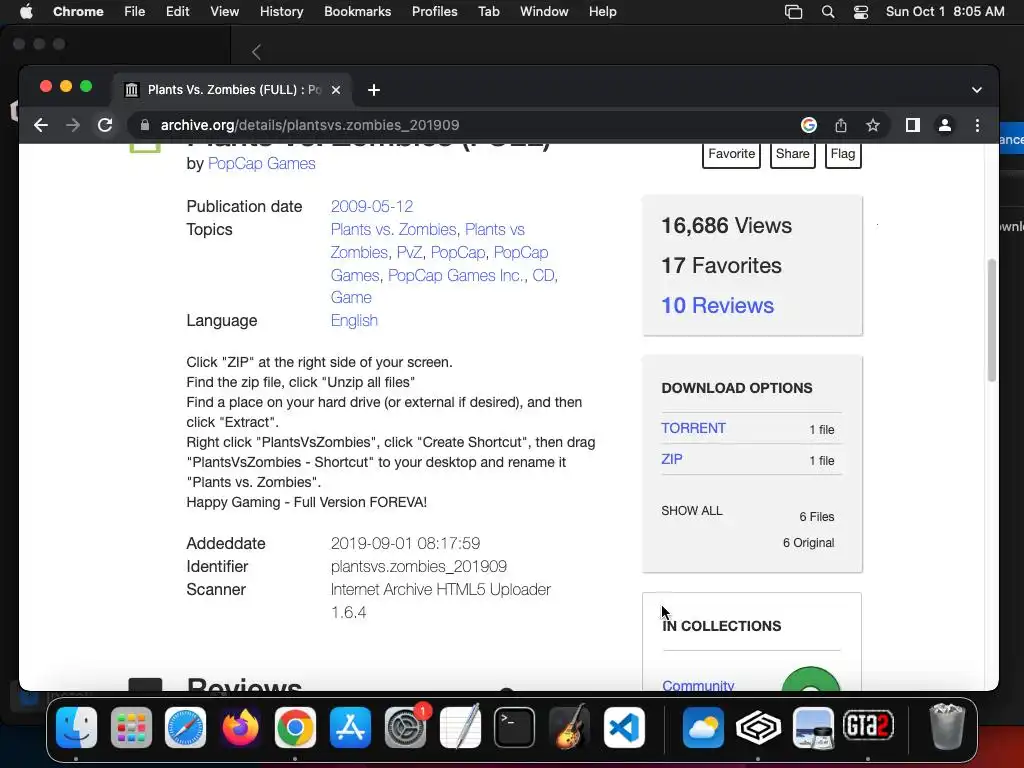This screenshot has height=768, width=1024.
Task: Open the Window menu
Action: 544,12
